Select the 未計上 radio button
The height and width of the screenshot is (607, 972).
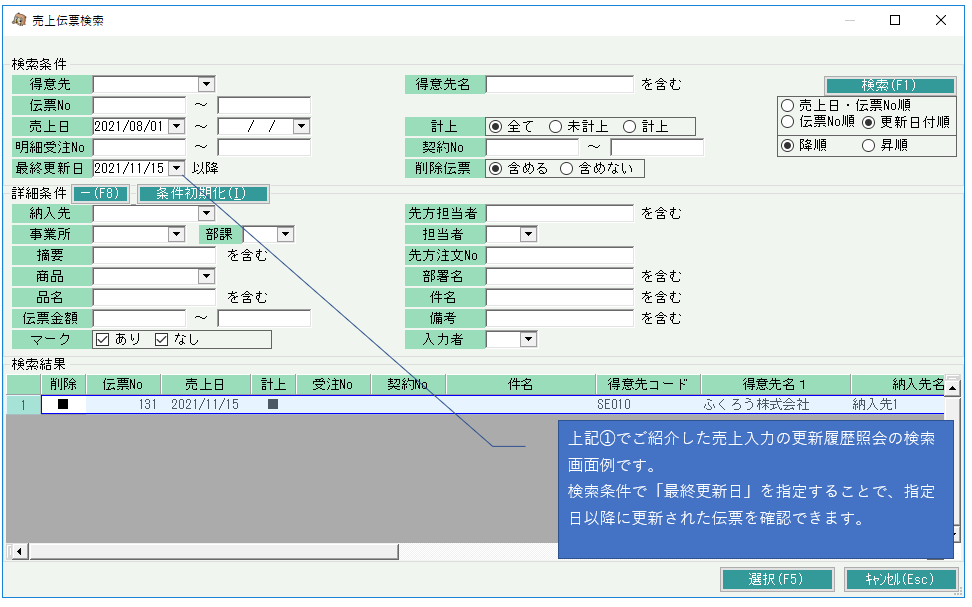click(556, 127)
